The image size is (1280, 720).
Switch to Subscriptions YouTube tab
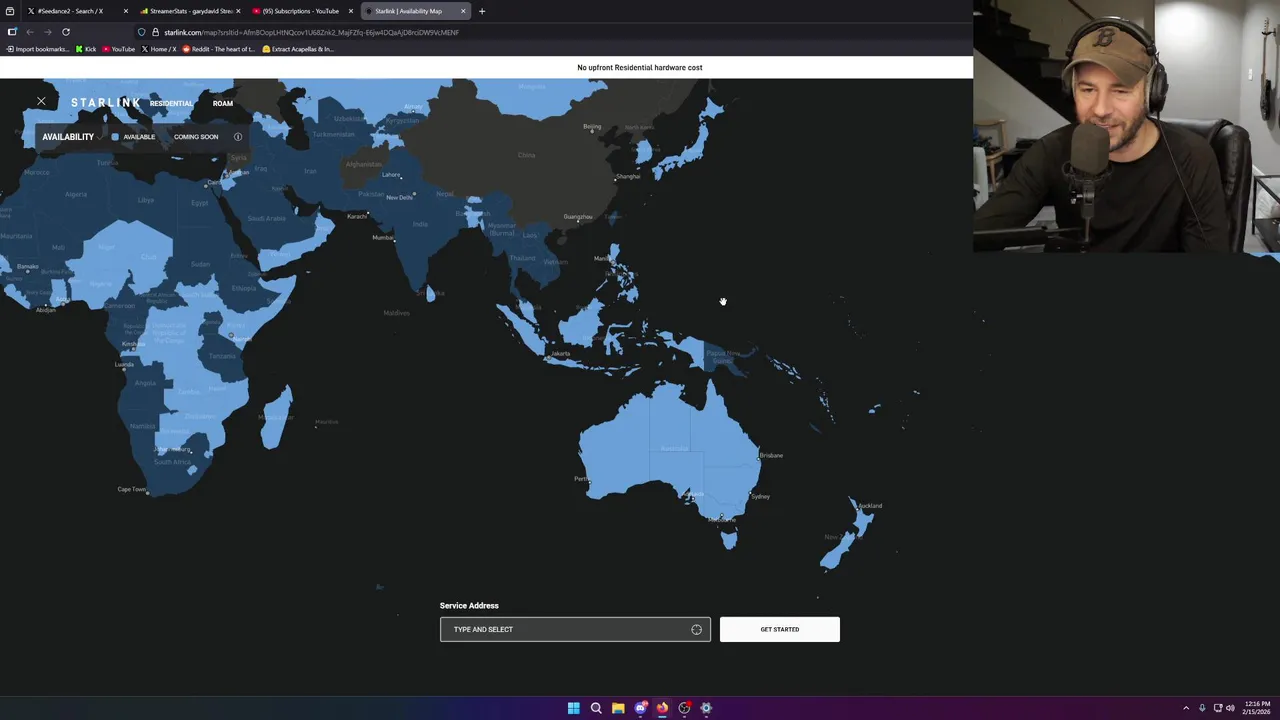pyautogui.click(x=300, y=11)
